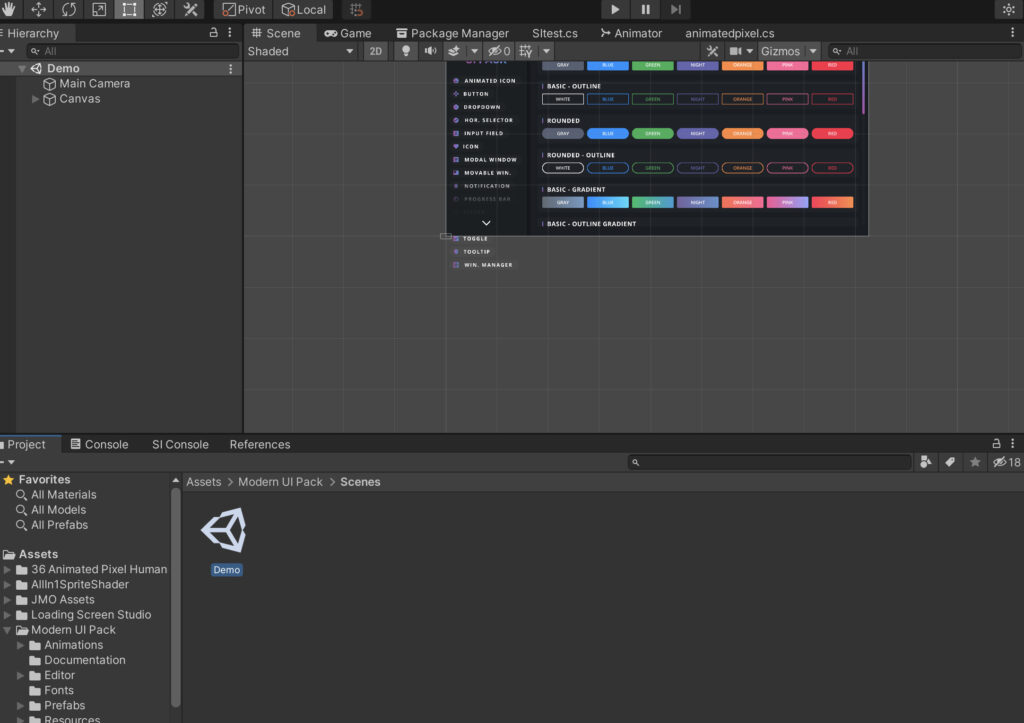Enable 2D view mode
Screen dimensions: 1024x723
(375, 50)
